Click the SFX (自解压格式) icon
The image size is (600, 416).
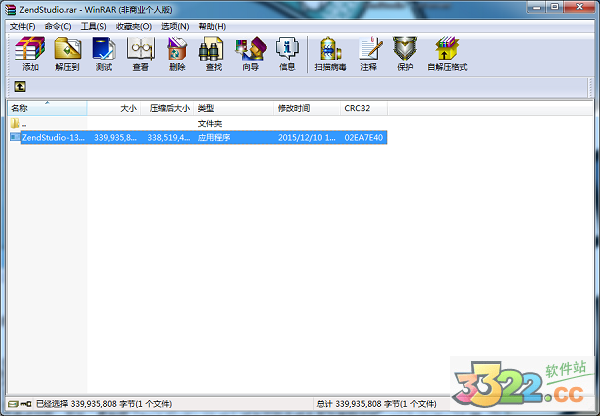tap(447, 54)
